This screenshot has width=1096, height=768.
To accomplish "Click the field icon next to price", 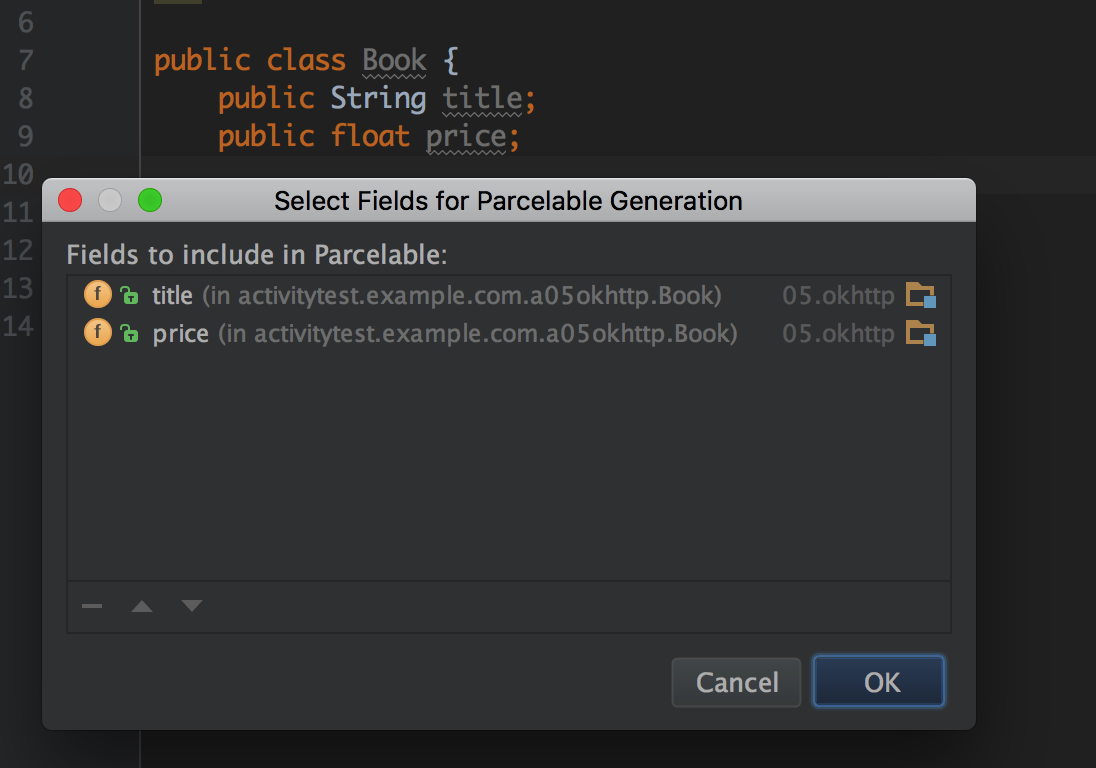I will [x=97, y=333].
